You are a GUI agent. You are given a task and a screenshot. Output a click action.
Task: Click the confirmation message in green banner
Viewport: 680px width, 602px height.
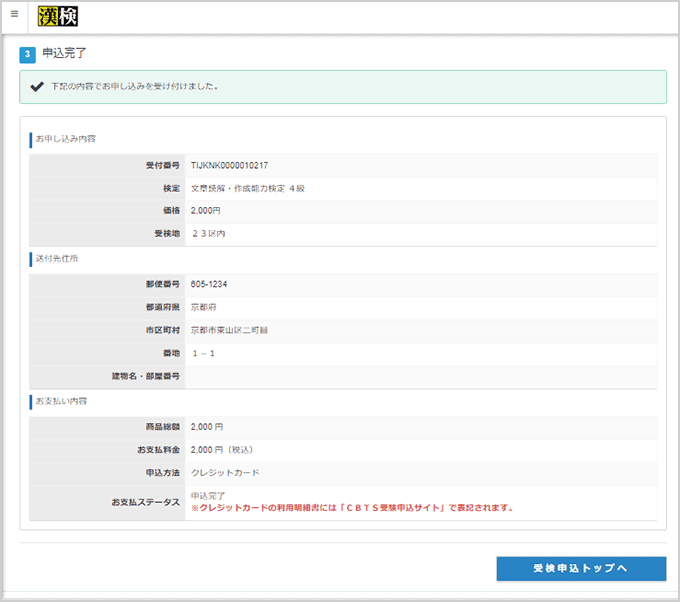(x=134, y=86)
